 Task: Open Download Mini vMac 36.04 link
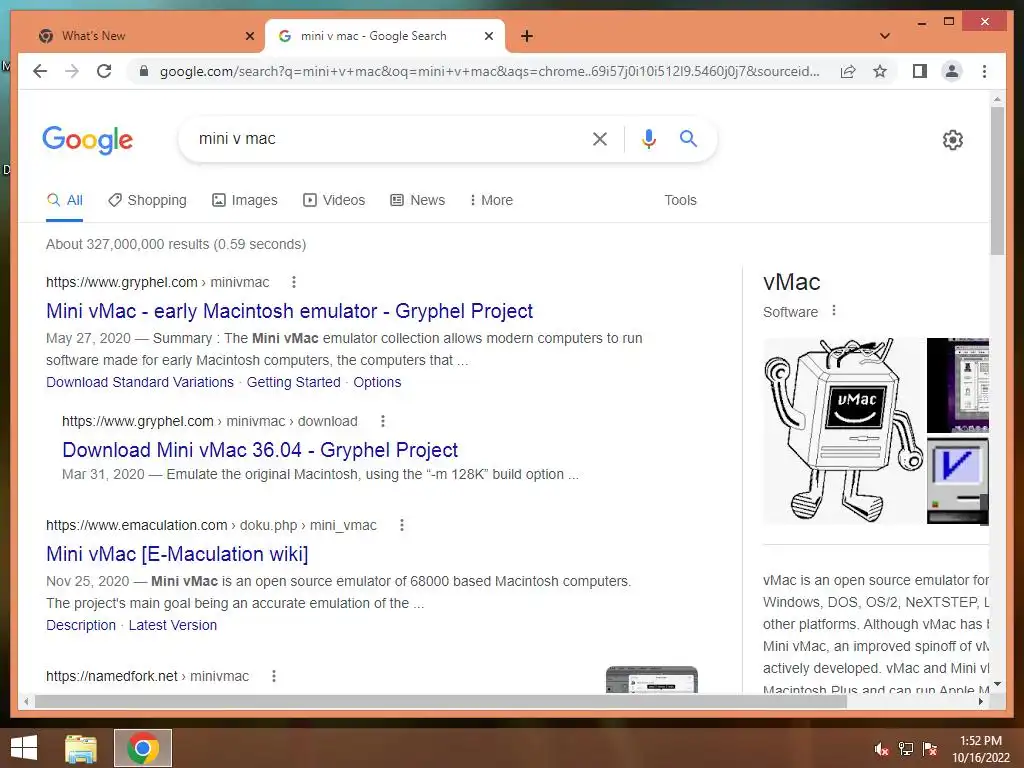pyautogui.click(x=260, y=450)
